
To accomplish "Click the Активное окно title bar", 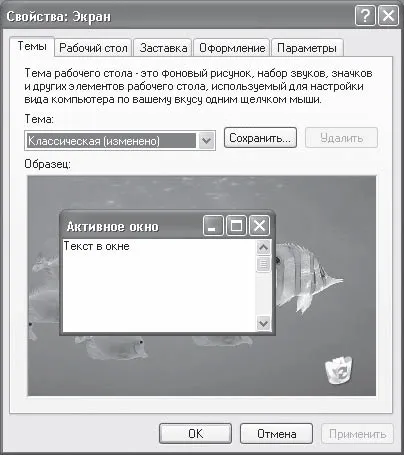I will 133,226.
